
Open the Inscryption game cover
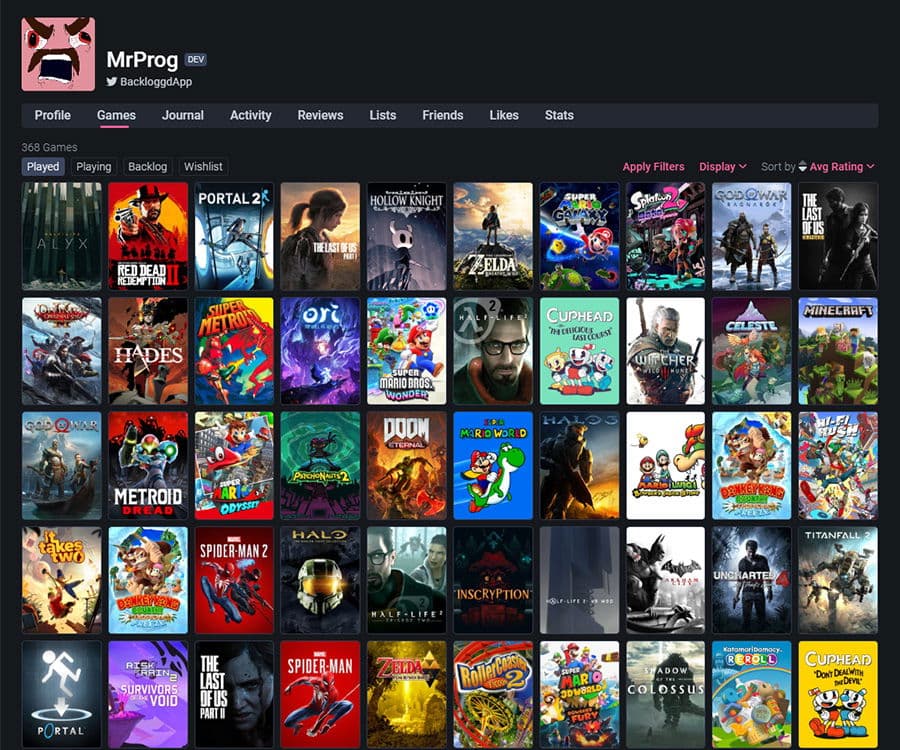[493, 581]
